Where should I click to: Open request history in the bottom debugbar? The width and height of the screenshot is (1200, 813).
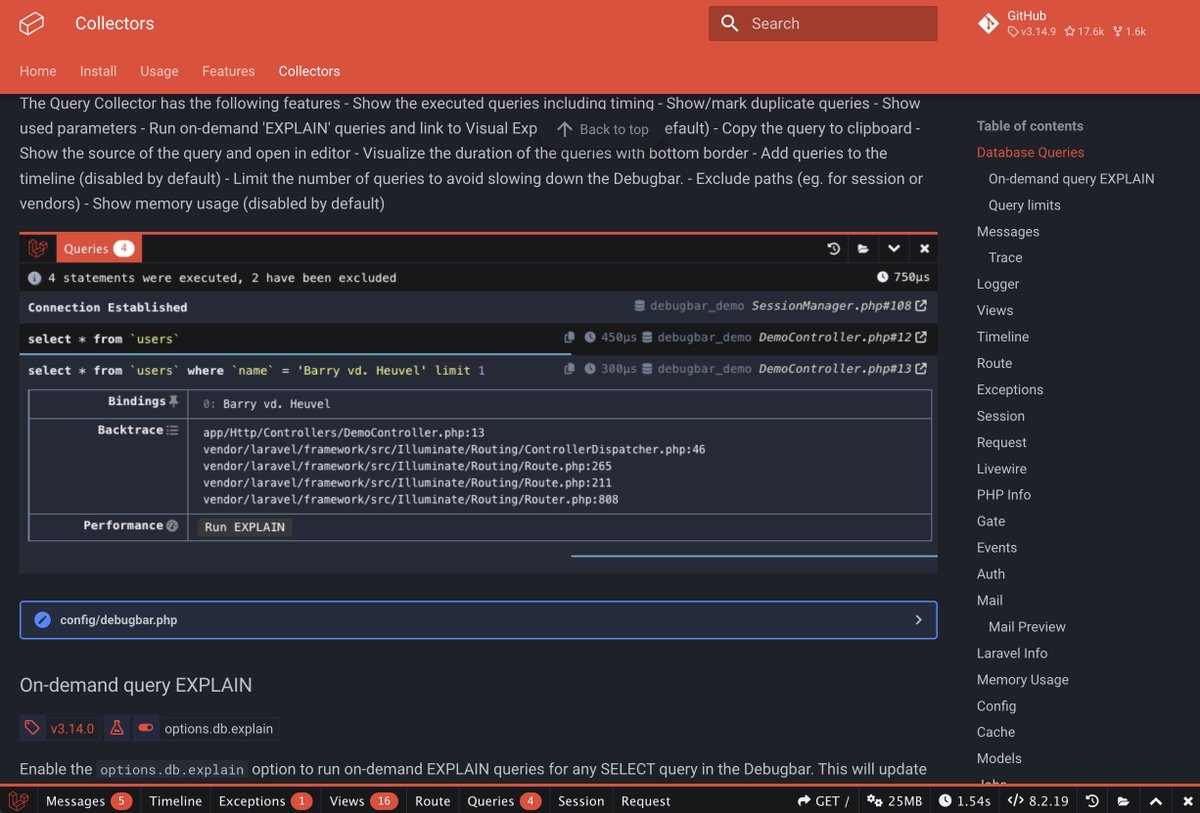coord(1093,801)
